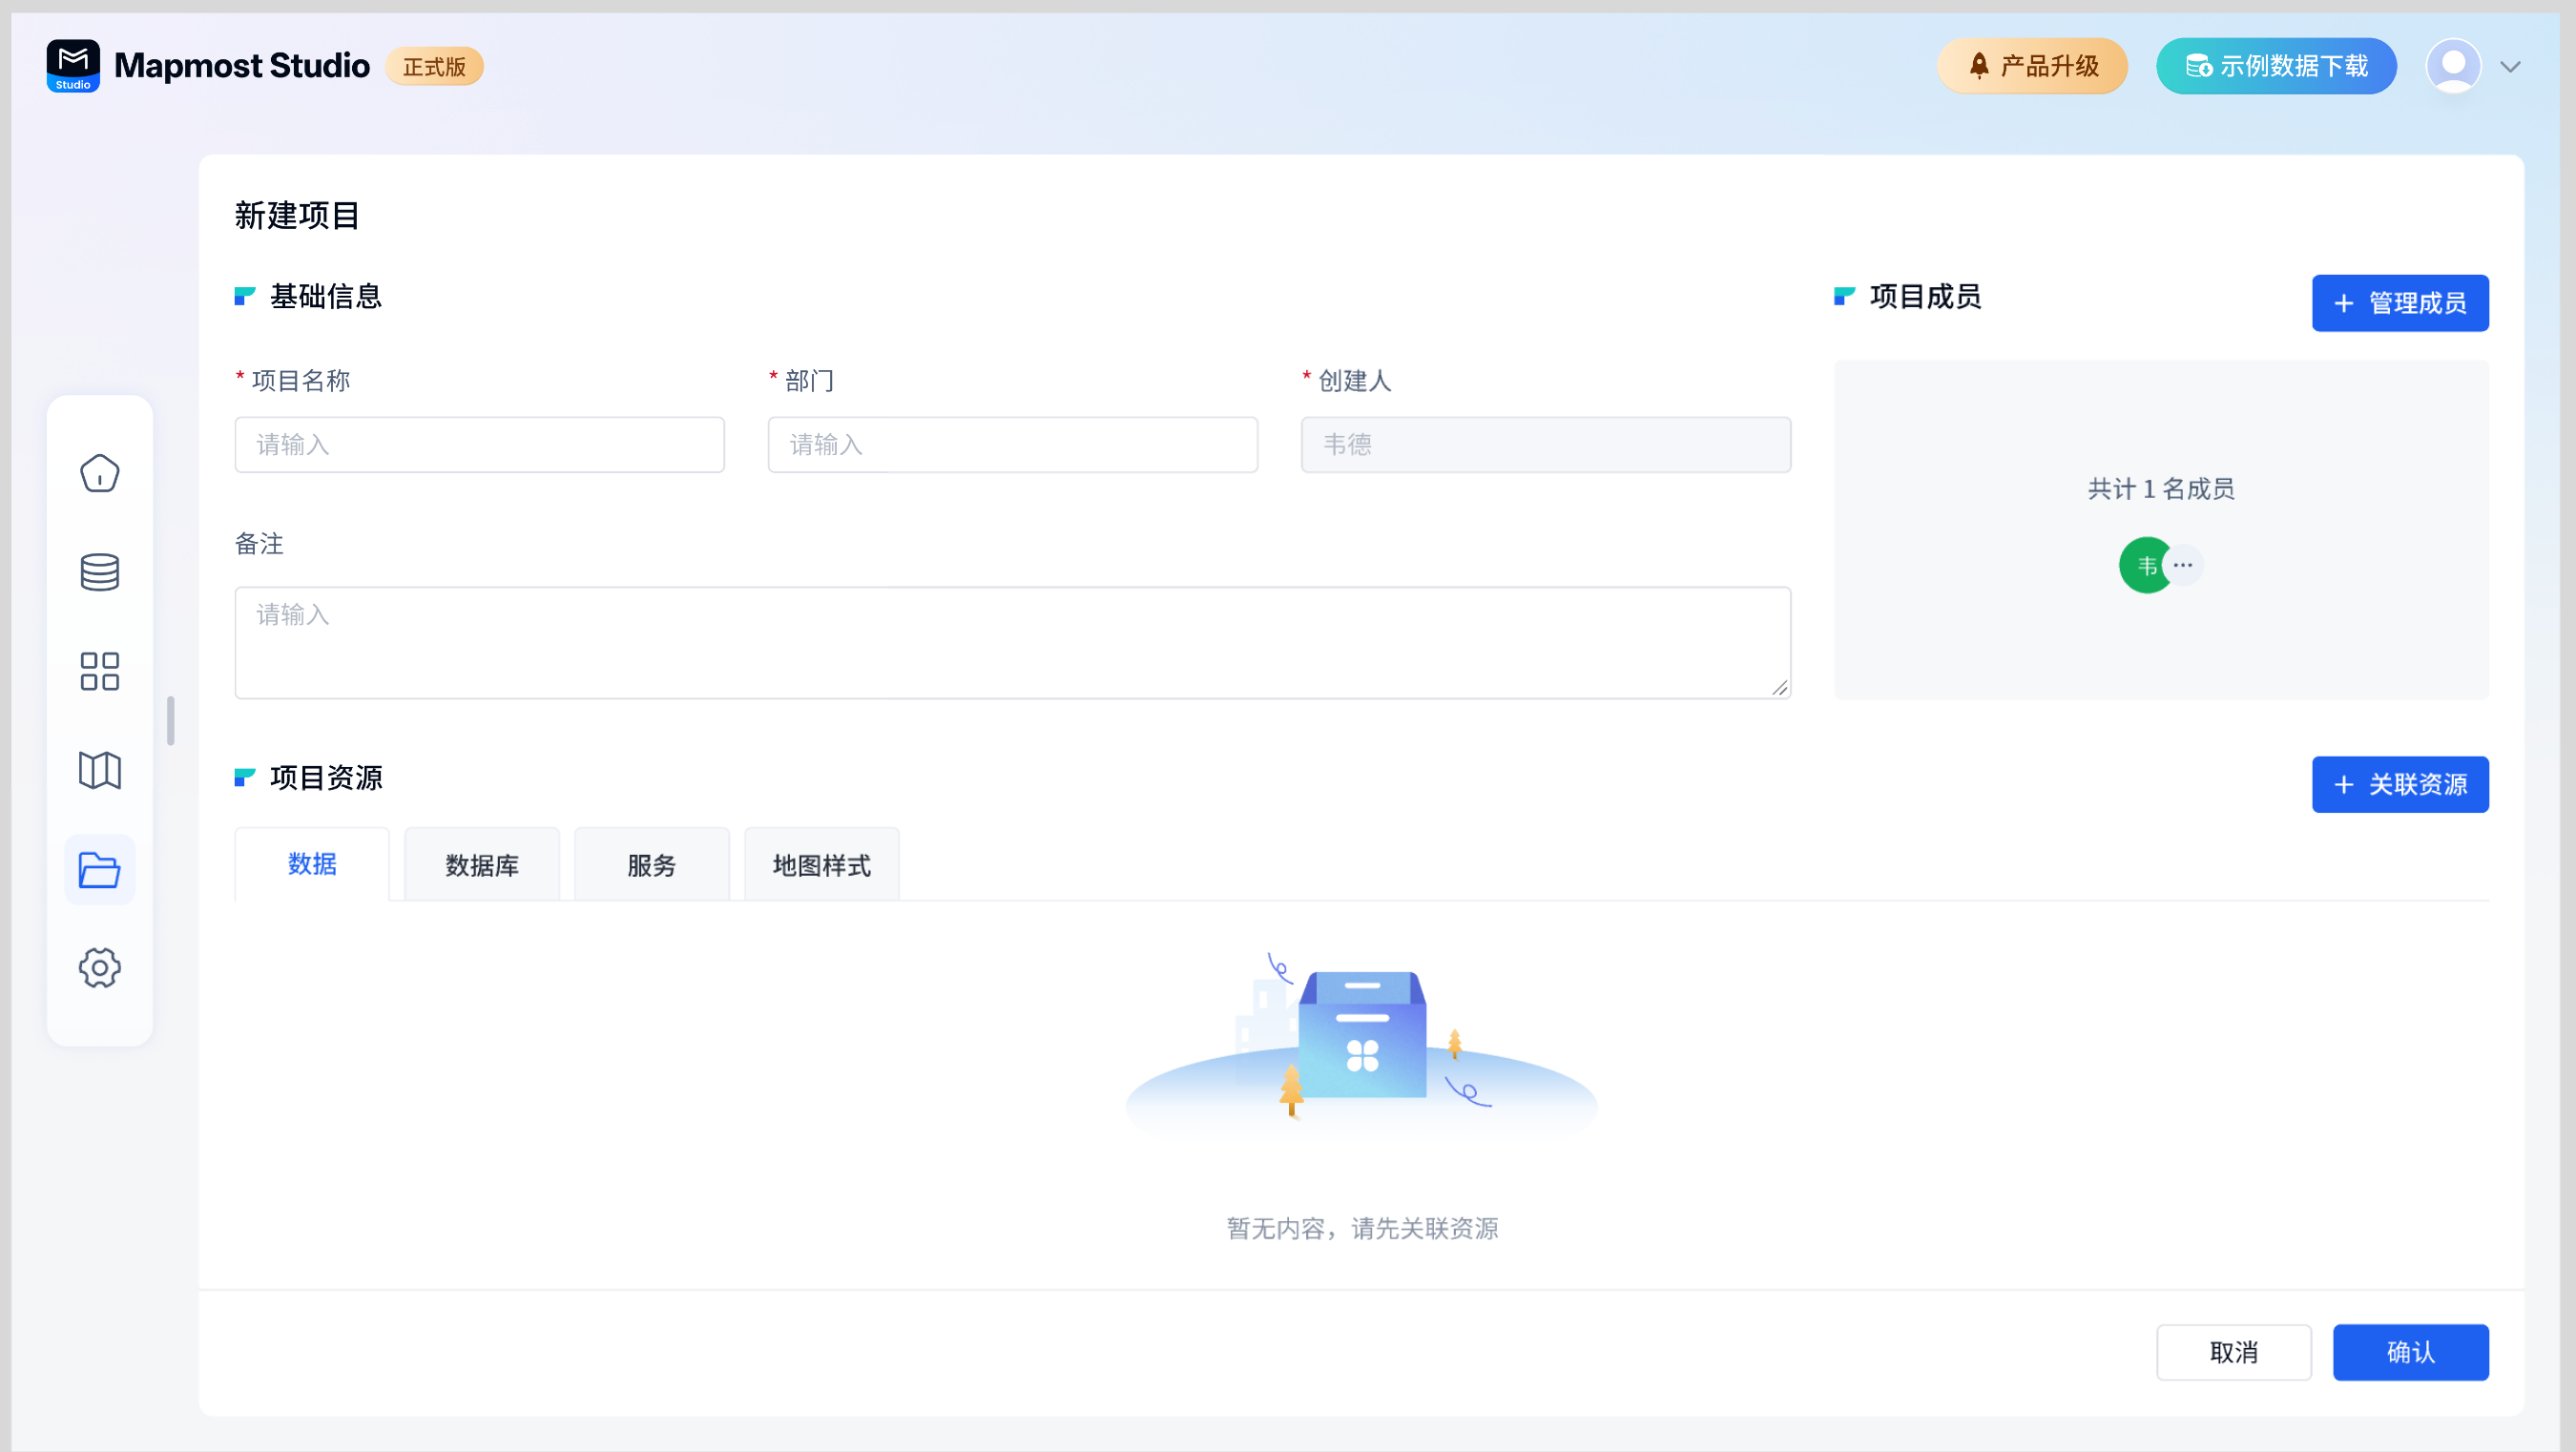Click the sidebar collapse handle bar
This screenshot has height=1452, width=2576.
(x=171, y=720)
